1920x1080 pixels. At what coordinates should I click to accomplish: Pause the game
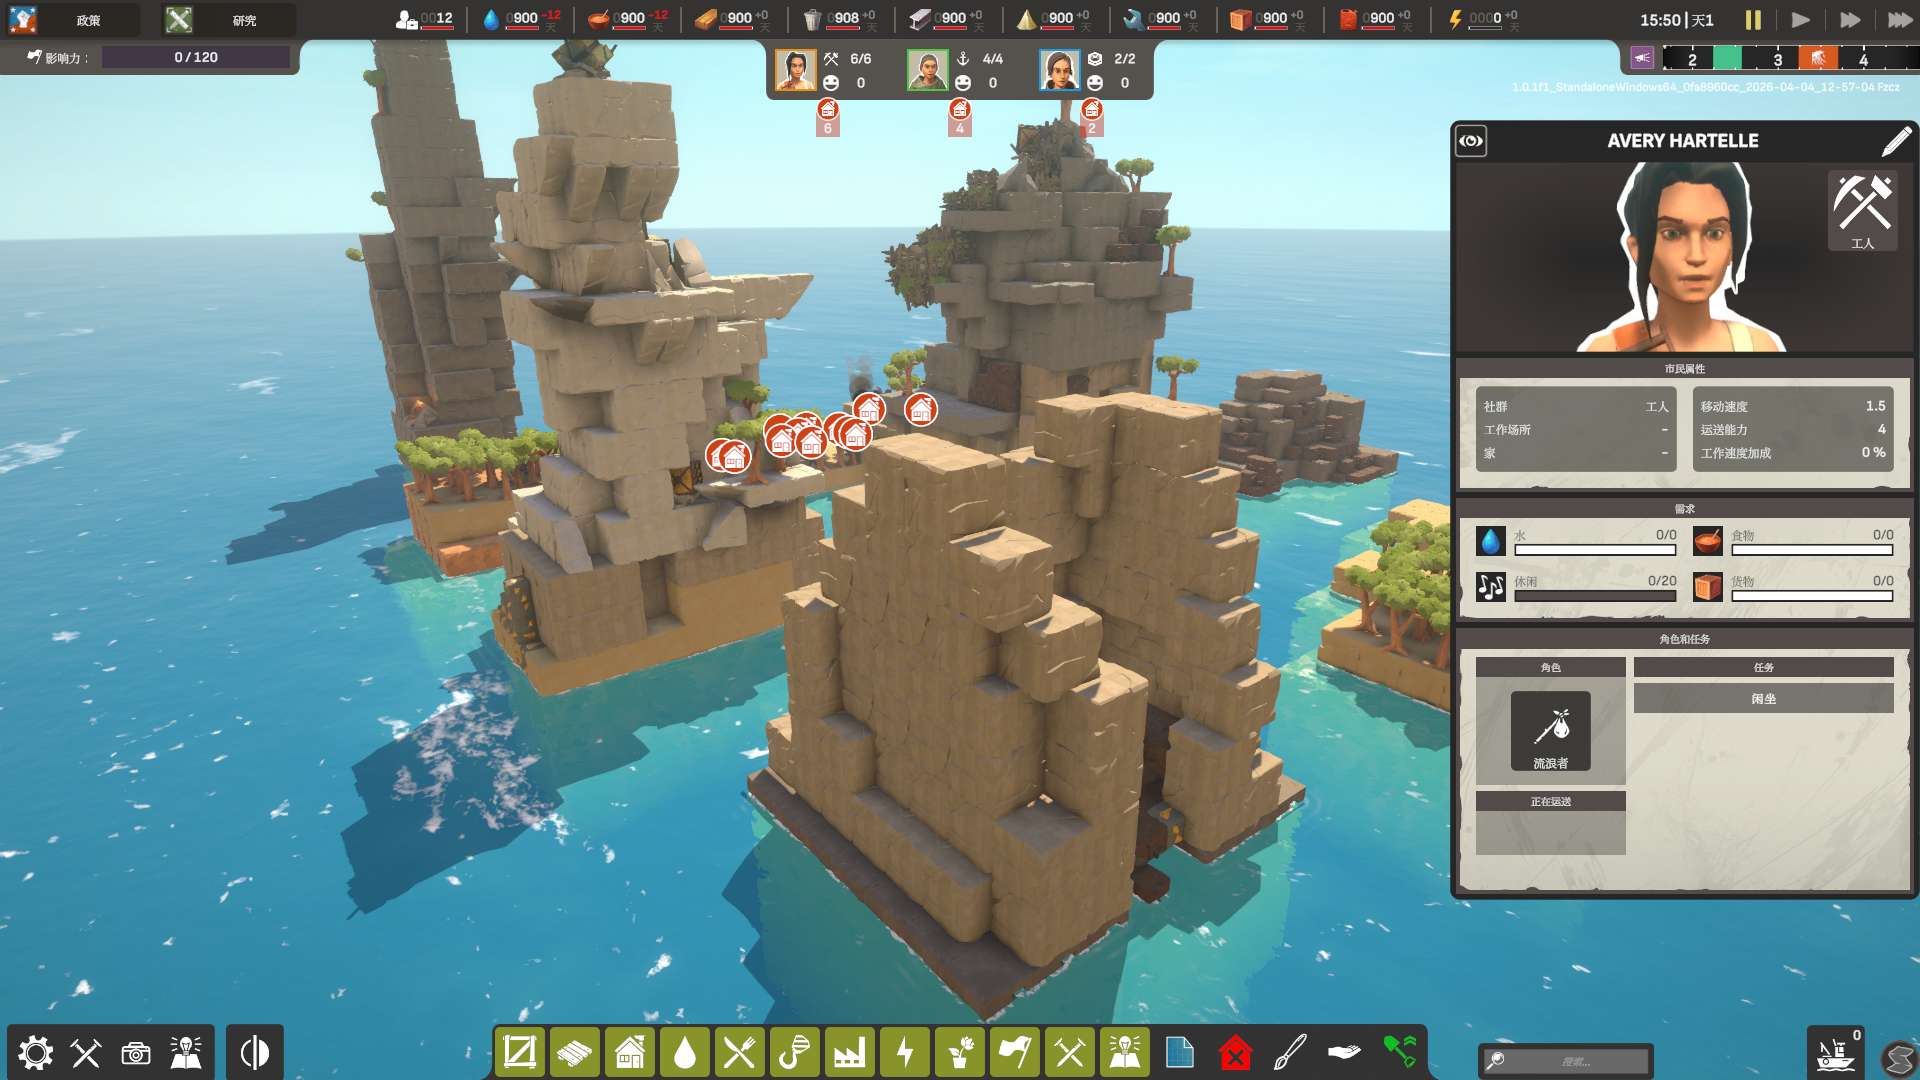1753,20
